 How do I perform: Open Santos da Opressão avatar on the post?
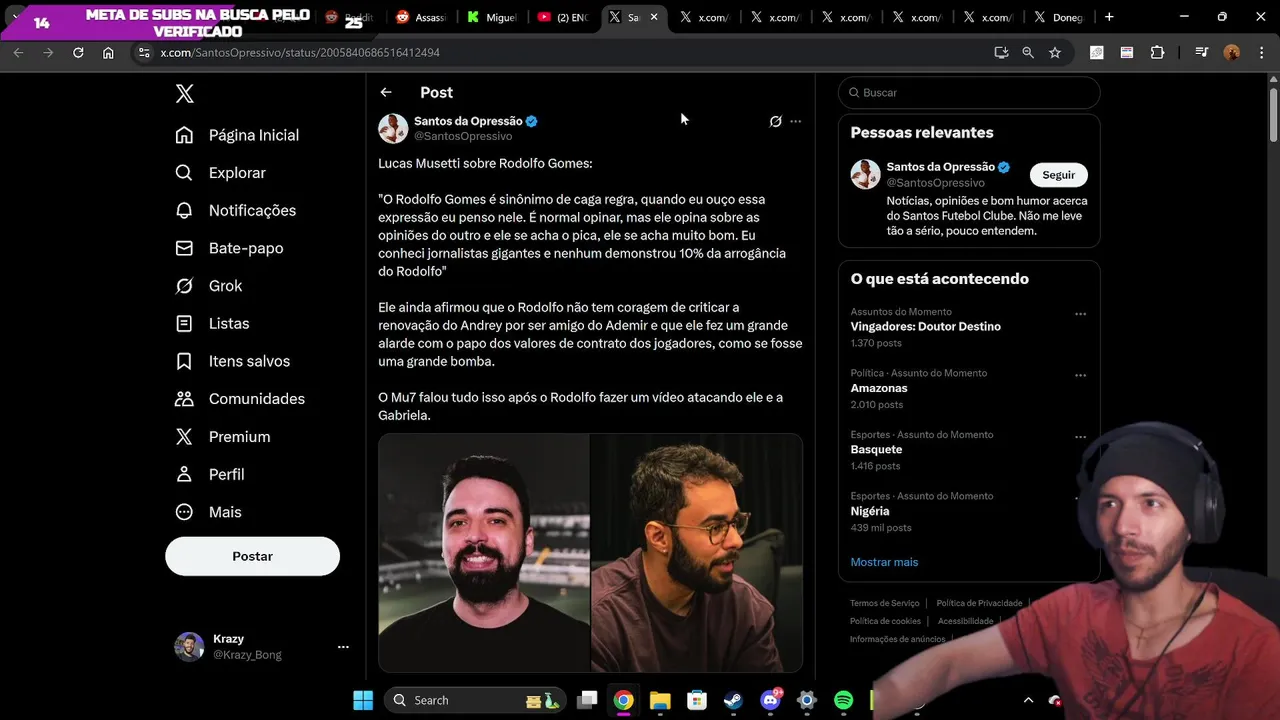393,128
